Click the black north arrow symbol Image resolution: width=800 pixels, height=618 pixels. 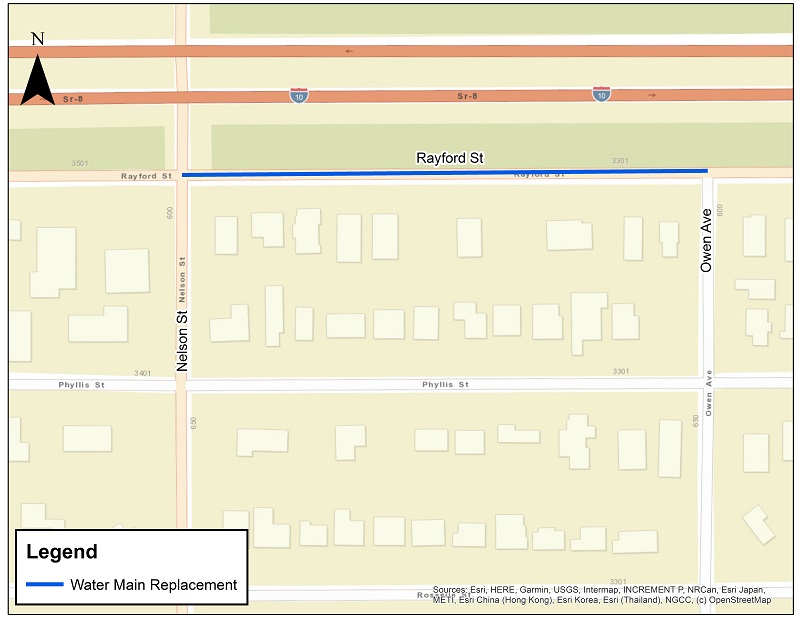pyautogui.click(x=38, y=80)
